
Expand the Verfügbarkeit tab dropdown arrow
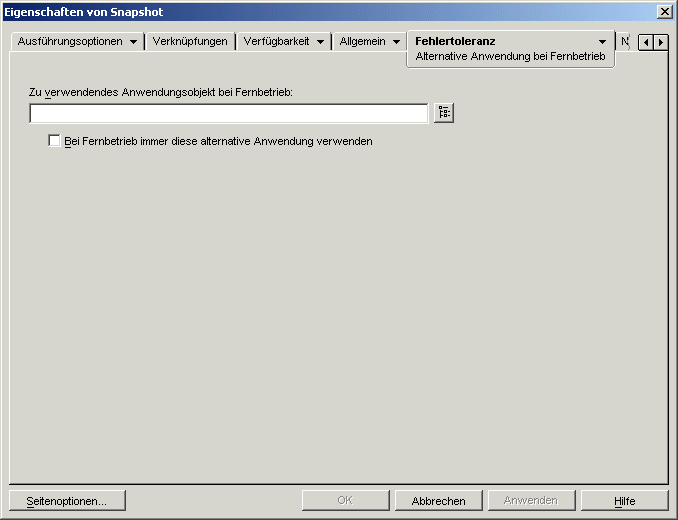point(320,42)
